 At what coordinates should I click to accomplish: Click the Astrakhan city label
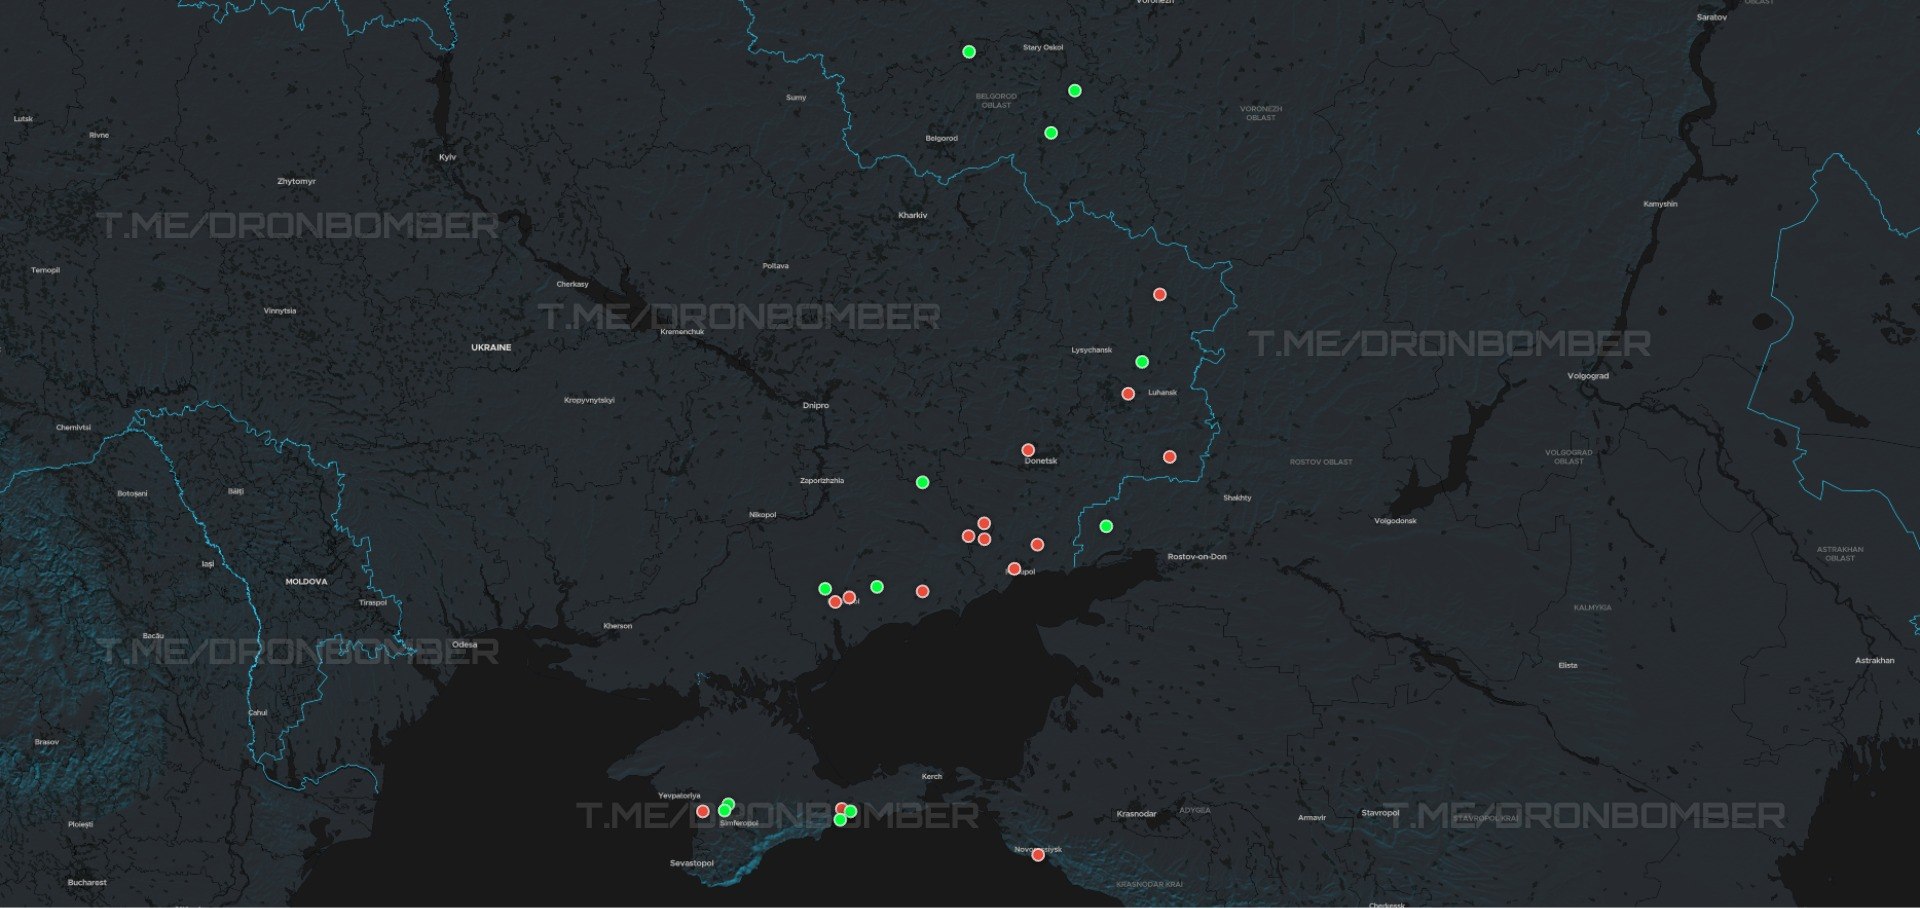[1875, 660]
